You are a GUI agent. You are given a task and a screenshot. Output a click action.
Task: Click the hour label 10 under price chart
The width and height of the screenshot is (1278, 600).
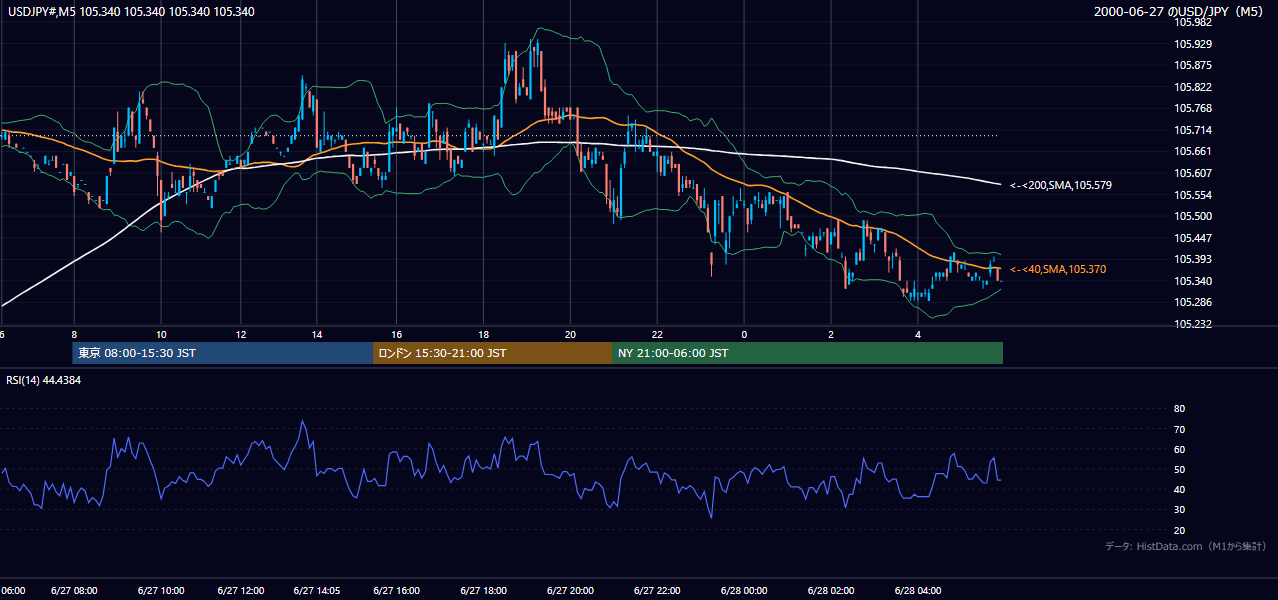pyautogui.click(x=161, y=334)
